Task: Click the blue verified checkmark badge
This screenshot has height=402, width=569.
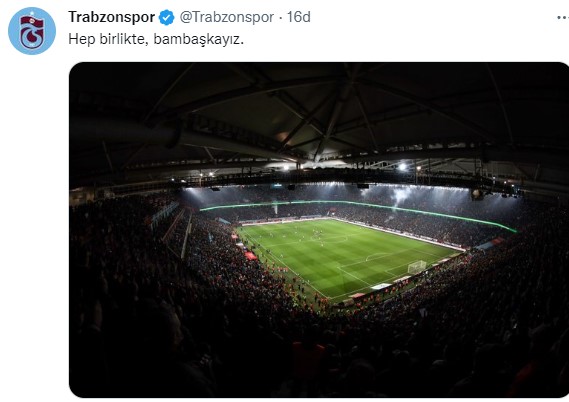Action: click(x=167, y=17)
